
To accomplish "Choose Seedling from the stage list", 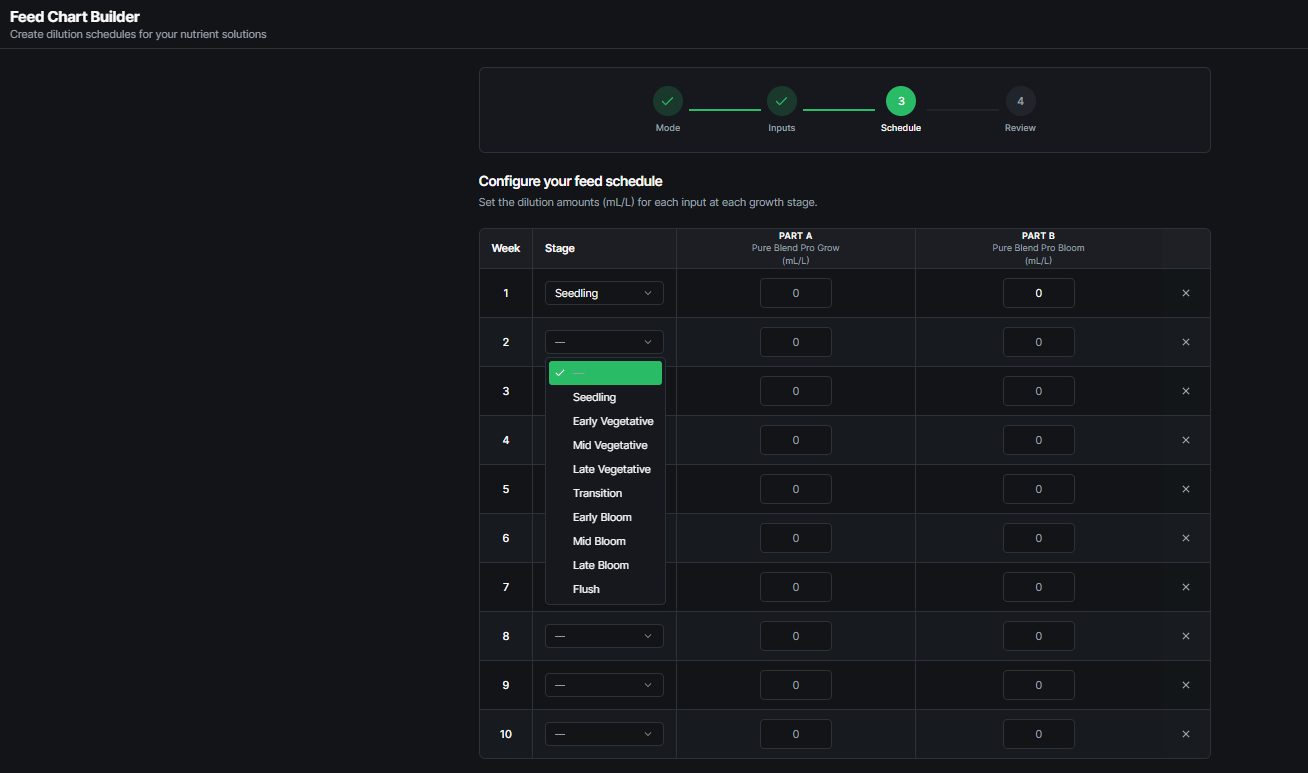I will pyautogui.click(x=605, y=397).
